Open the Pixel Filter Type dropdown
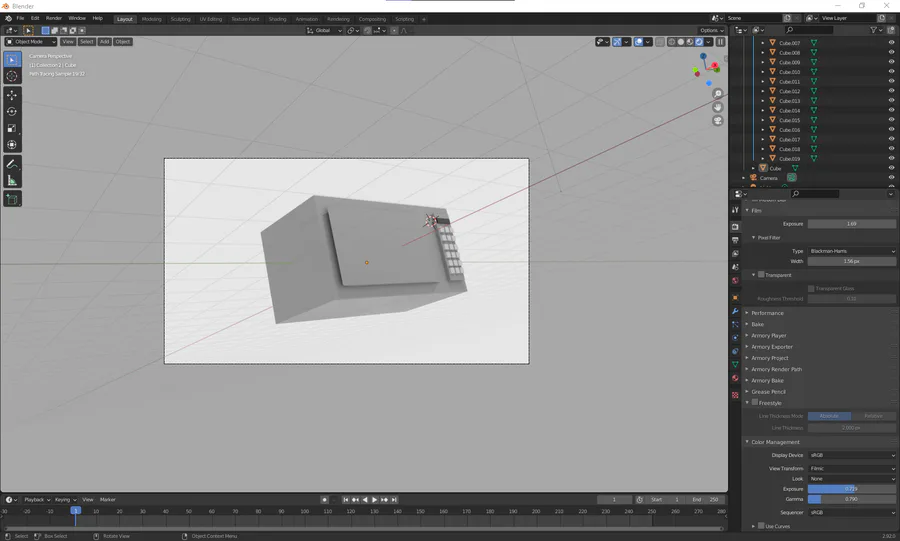The height and width of the screenshot is (541, 900). click(851, 251)
